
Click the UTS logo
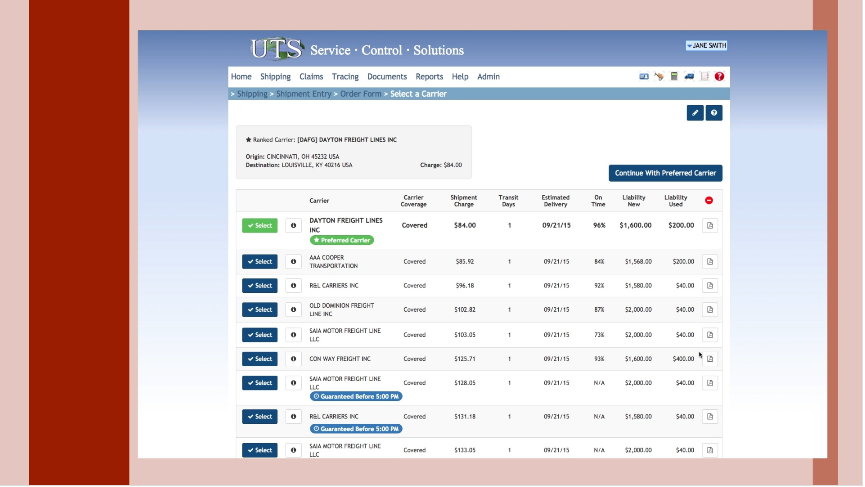point(277,49)
